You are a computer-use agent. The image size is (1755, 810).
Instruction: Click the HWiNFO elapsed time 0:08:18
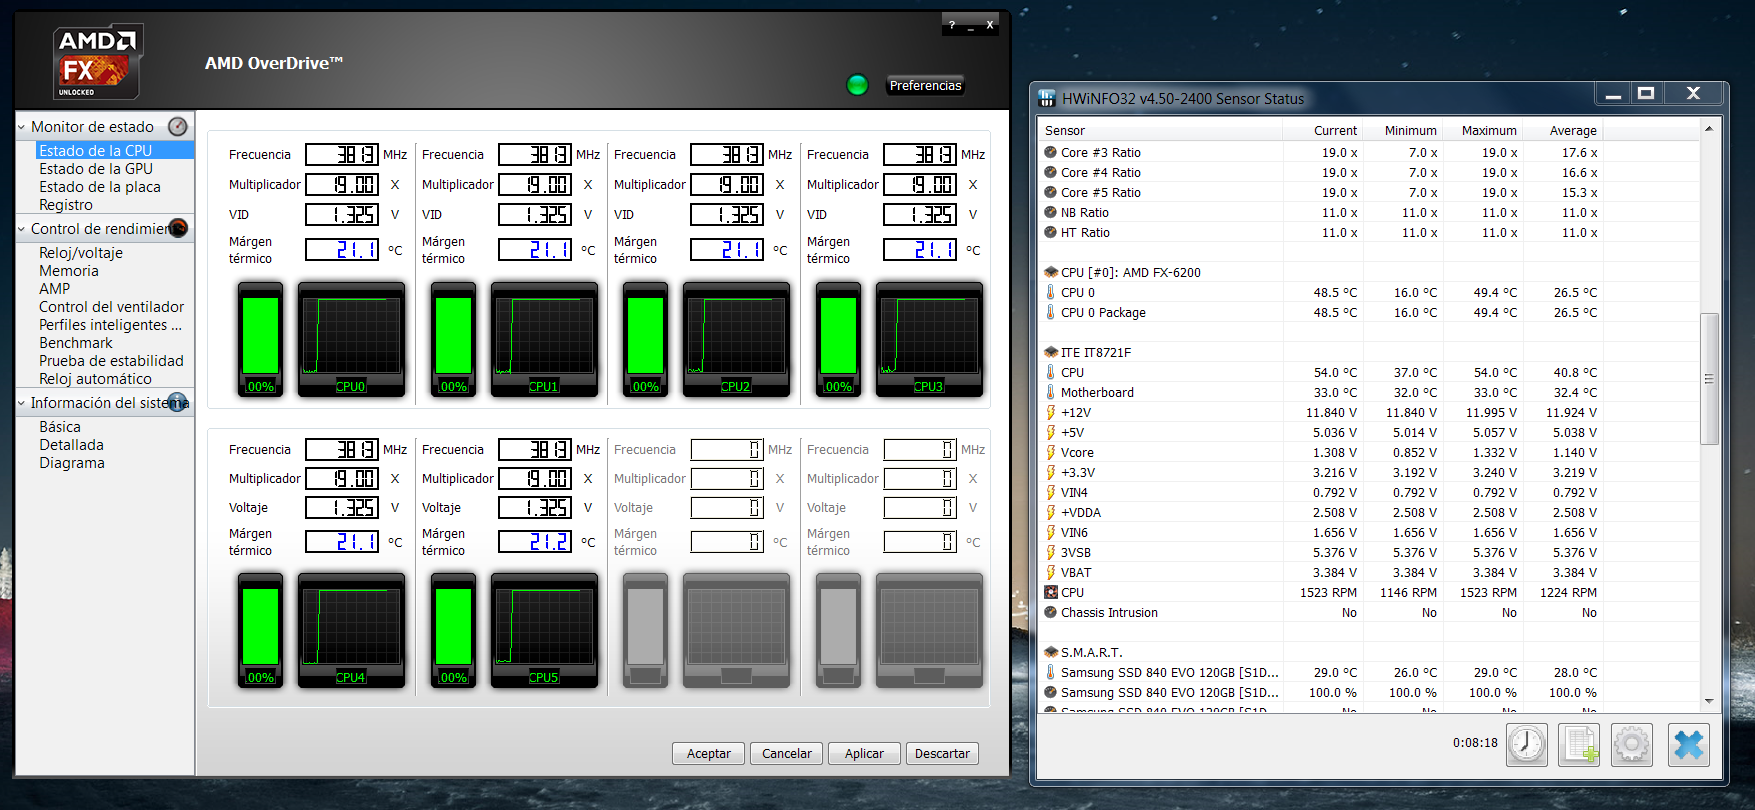1475,743
